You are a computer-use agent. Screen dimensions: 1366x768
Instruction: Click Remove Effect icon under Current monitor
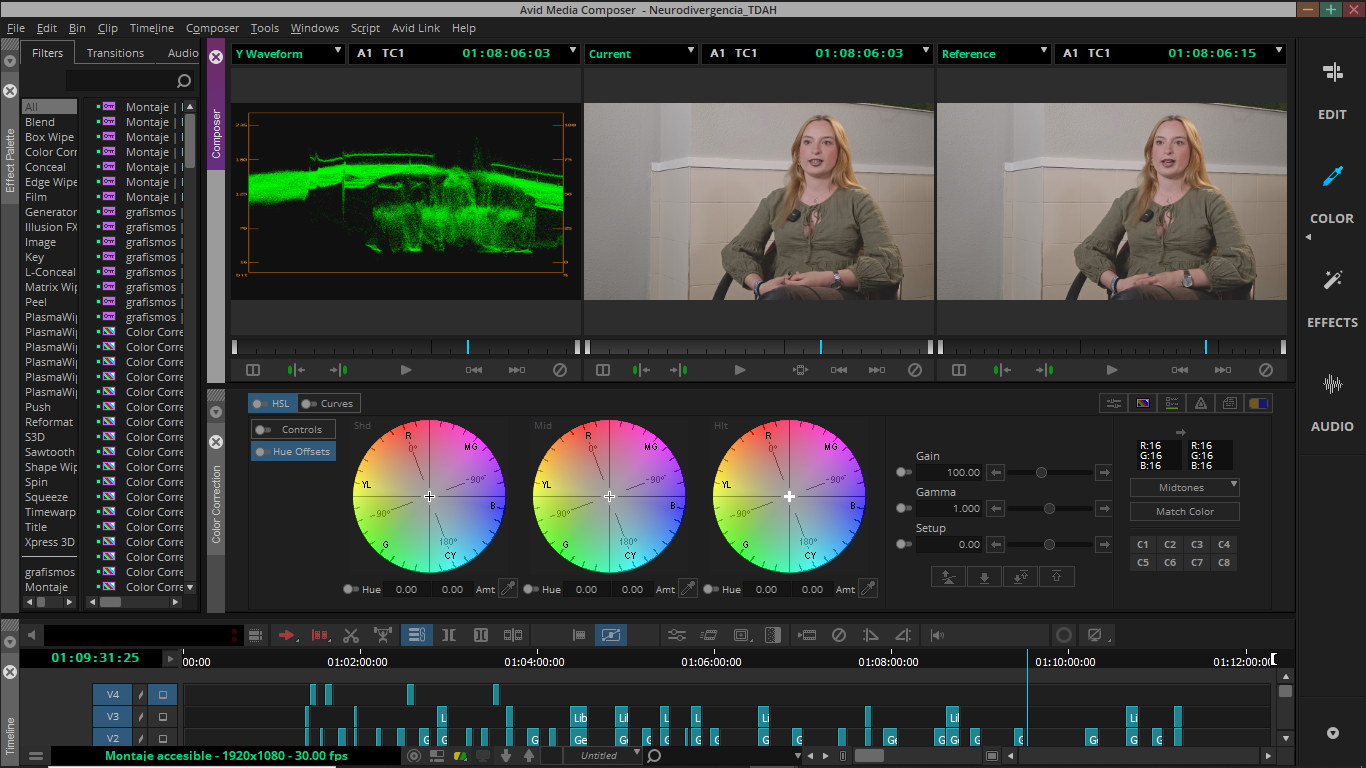click(x=914, y=370)
